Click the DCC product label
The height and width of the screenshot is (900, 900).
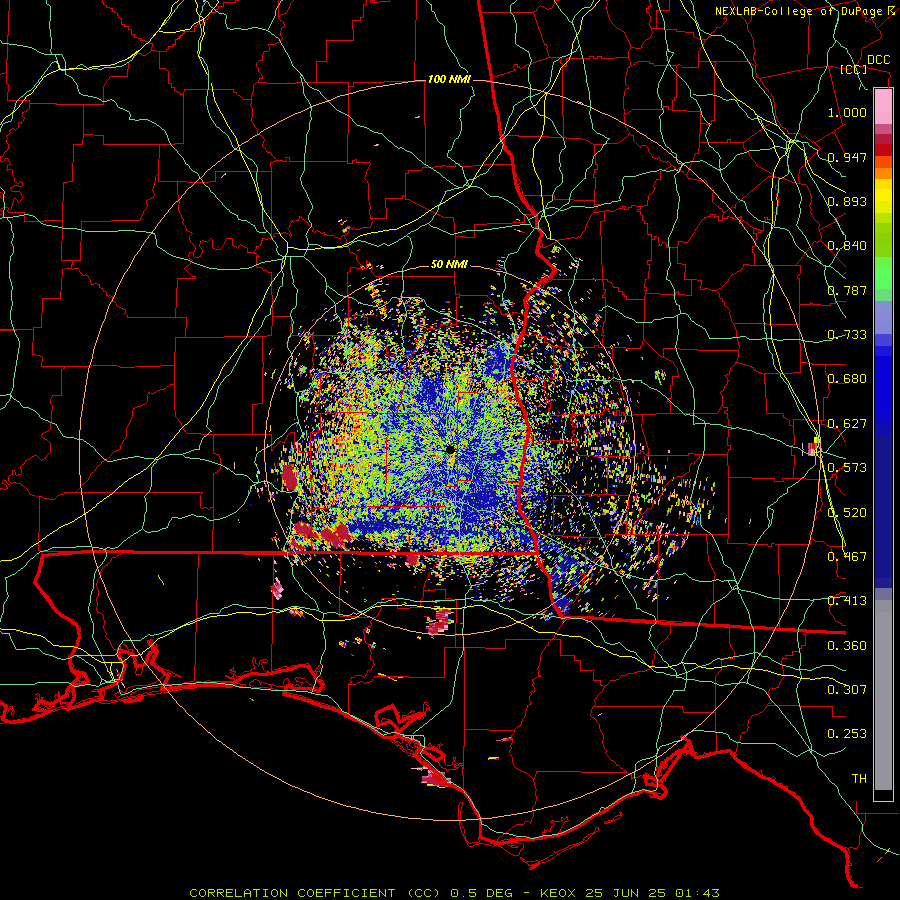tap(878, 60)
